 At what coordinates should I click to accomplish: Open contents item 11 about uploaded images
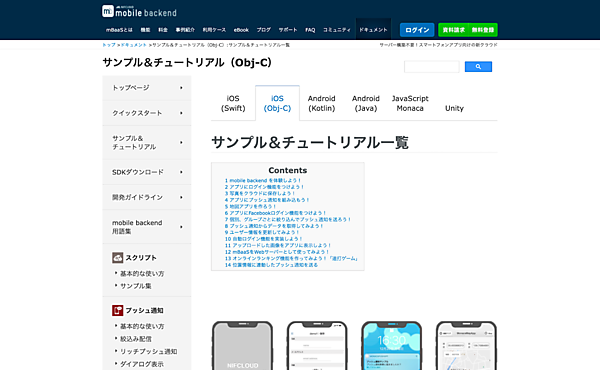click(278, 245)
